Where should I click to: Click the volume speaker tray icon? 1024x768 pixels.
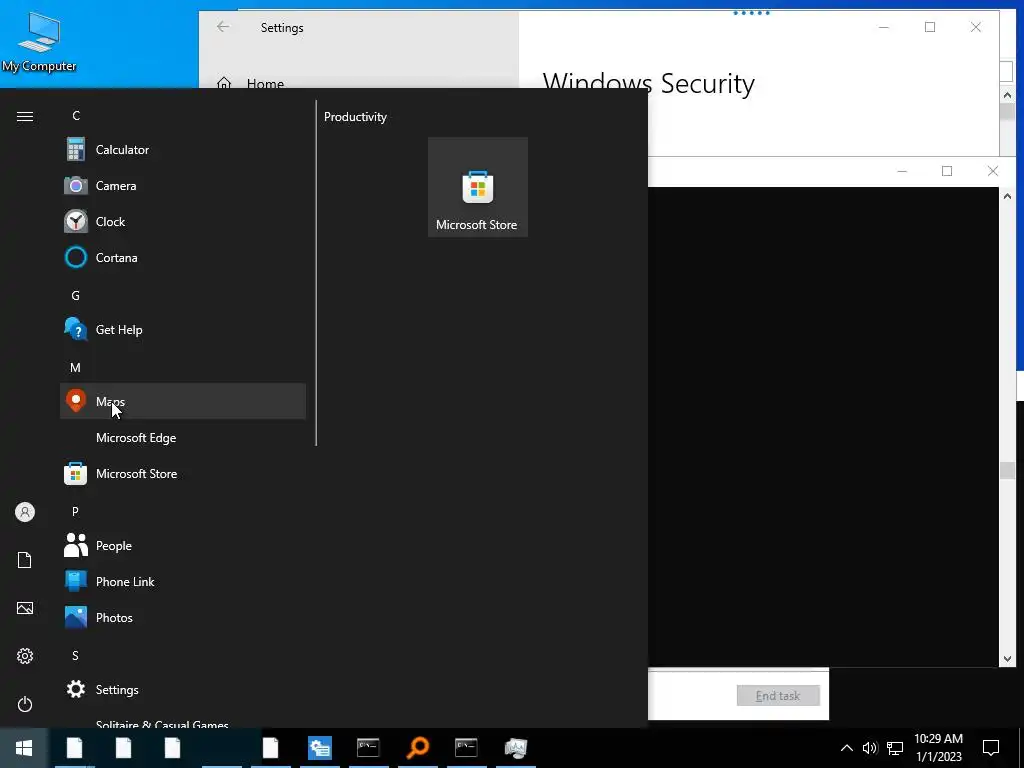pyautogui.click(x=870, y=748)
